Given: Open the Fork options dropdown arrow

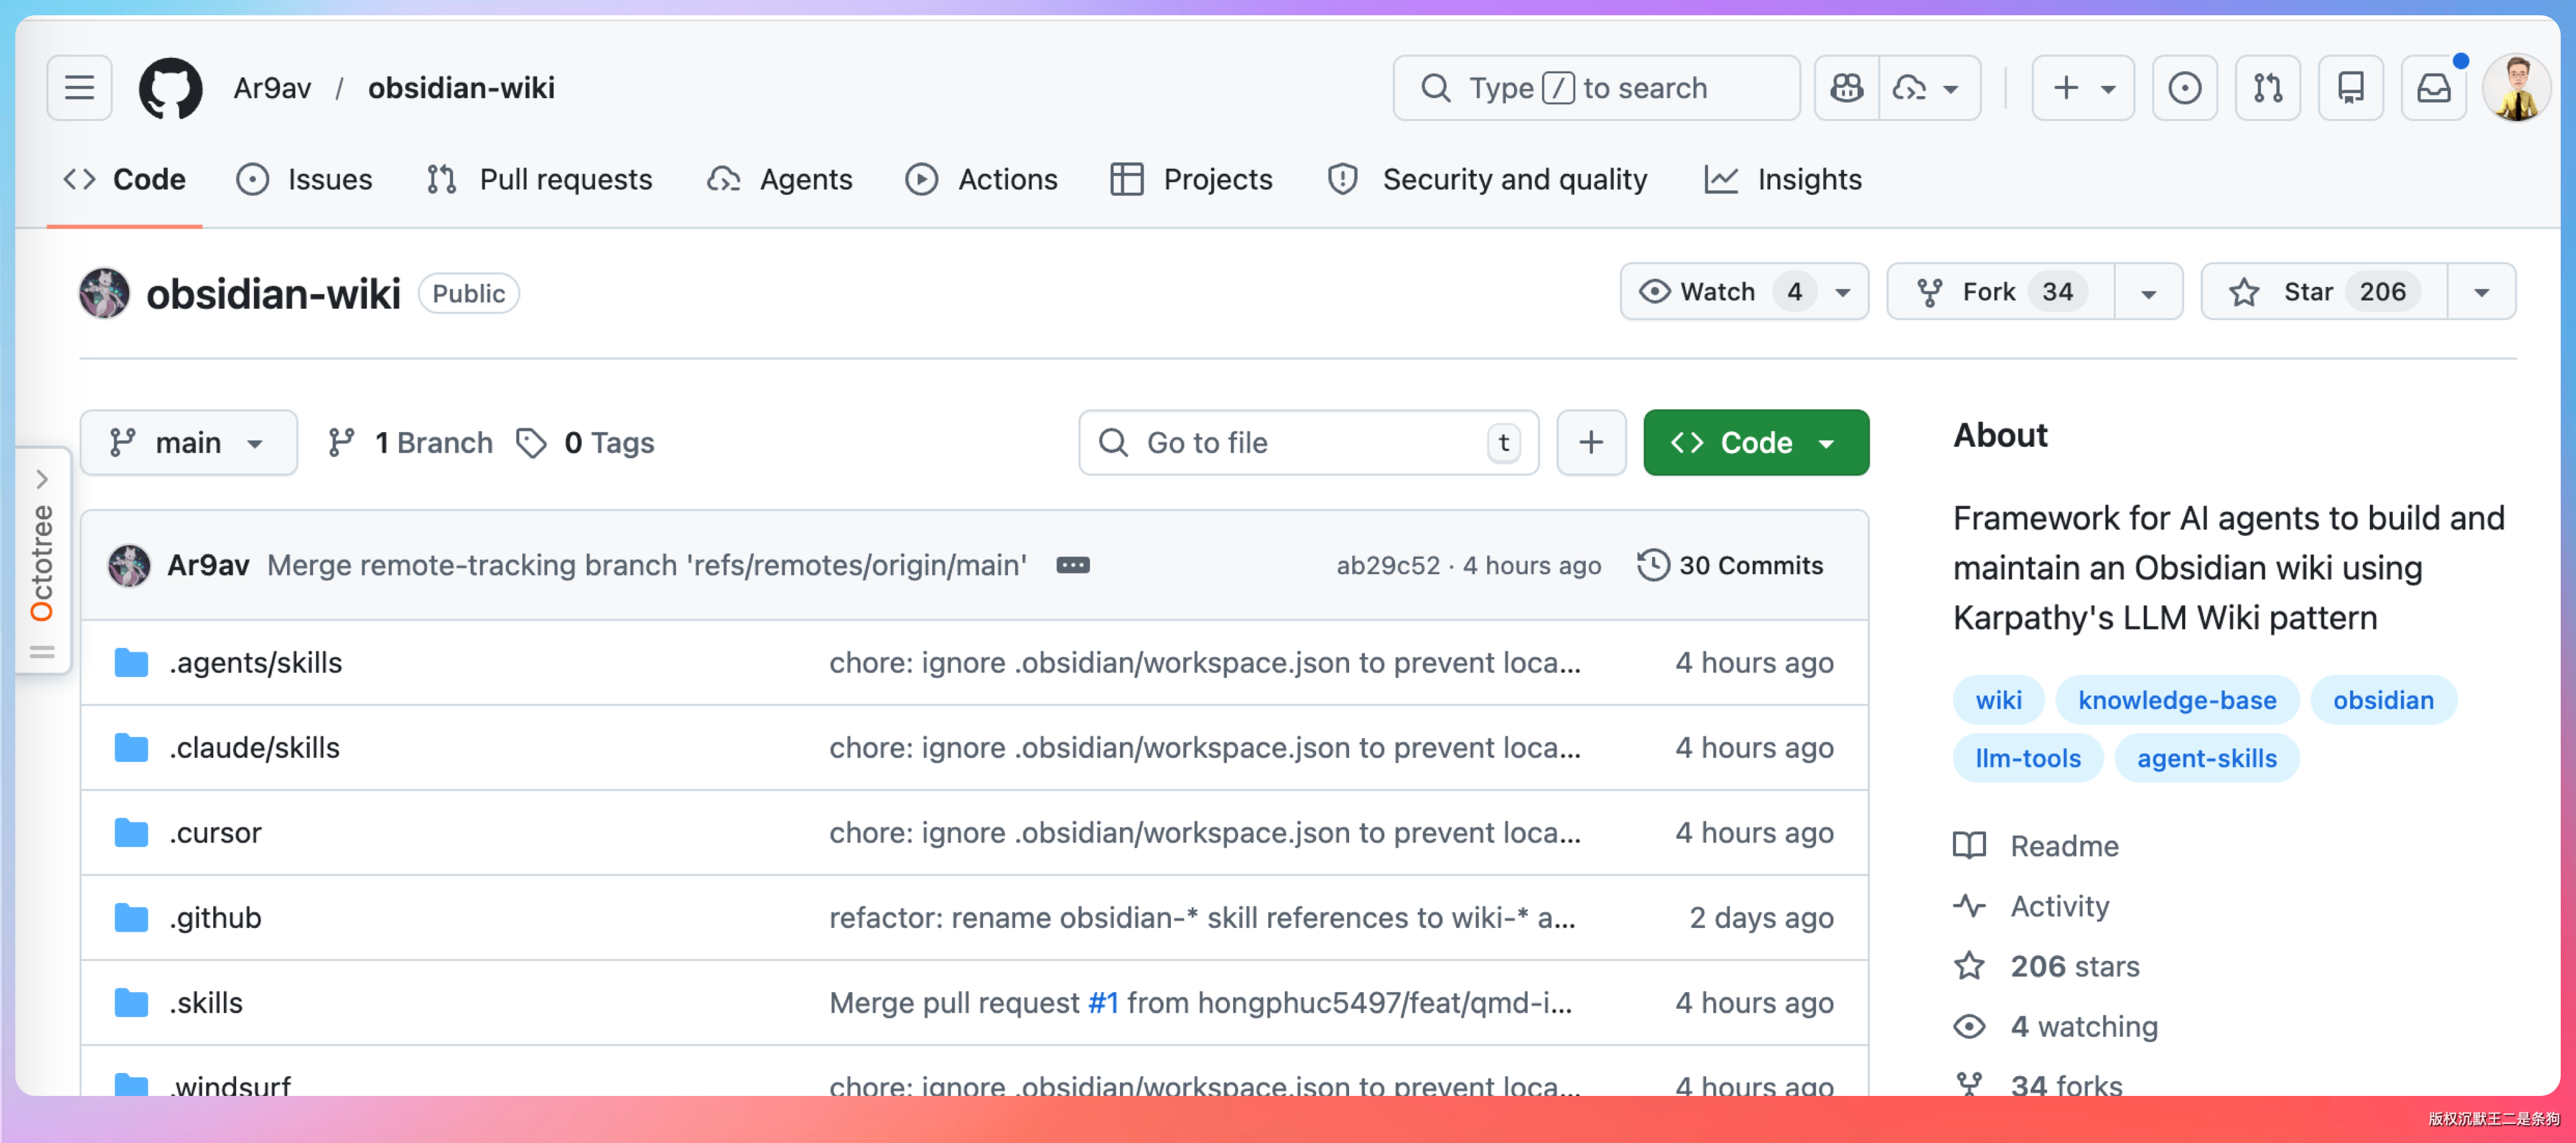Looking at the screenshot, I should click(2148, 292).
